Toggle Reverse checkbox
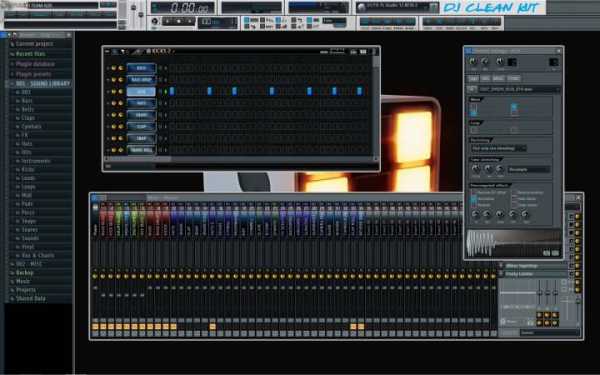 474,205
